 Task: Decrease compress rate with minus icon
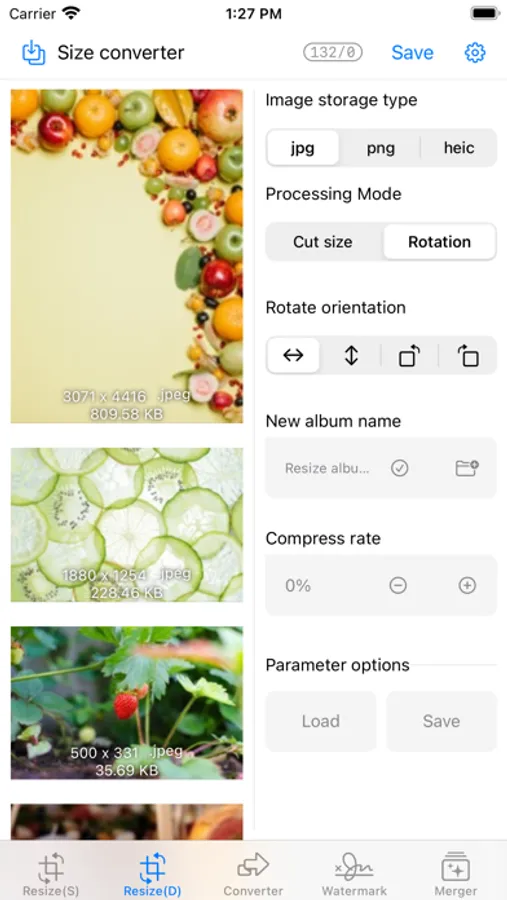[x=398, y=585]
